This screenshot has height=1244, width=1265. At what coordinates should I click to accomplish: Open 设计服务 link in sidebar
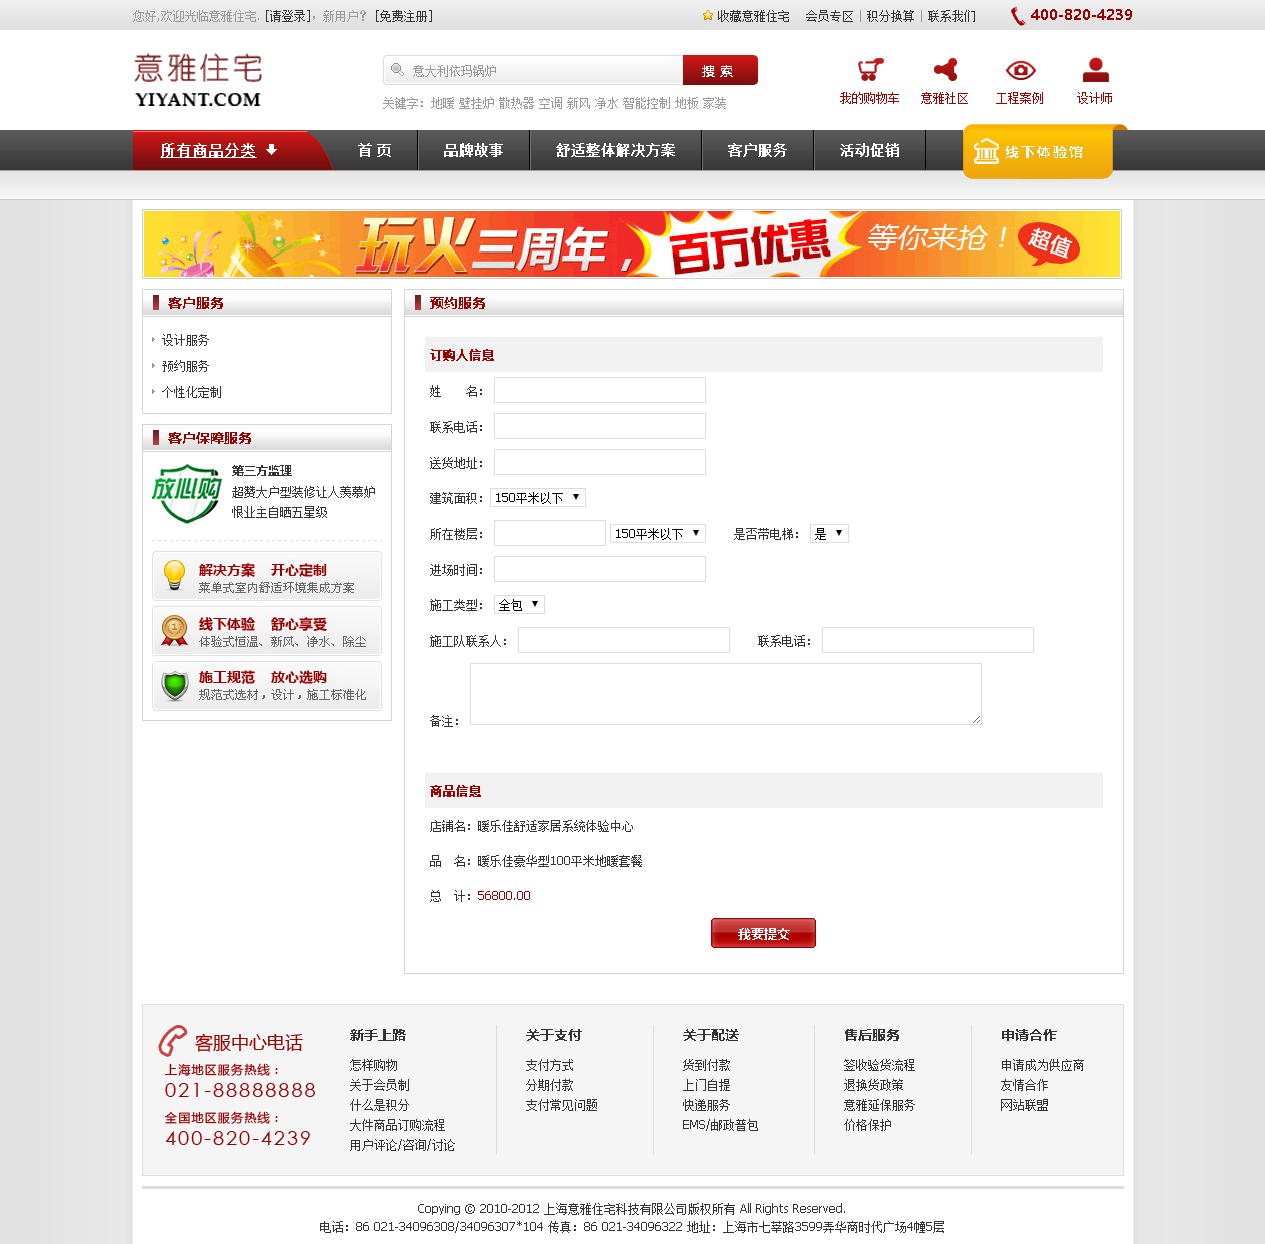pos(185,340)
